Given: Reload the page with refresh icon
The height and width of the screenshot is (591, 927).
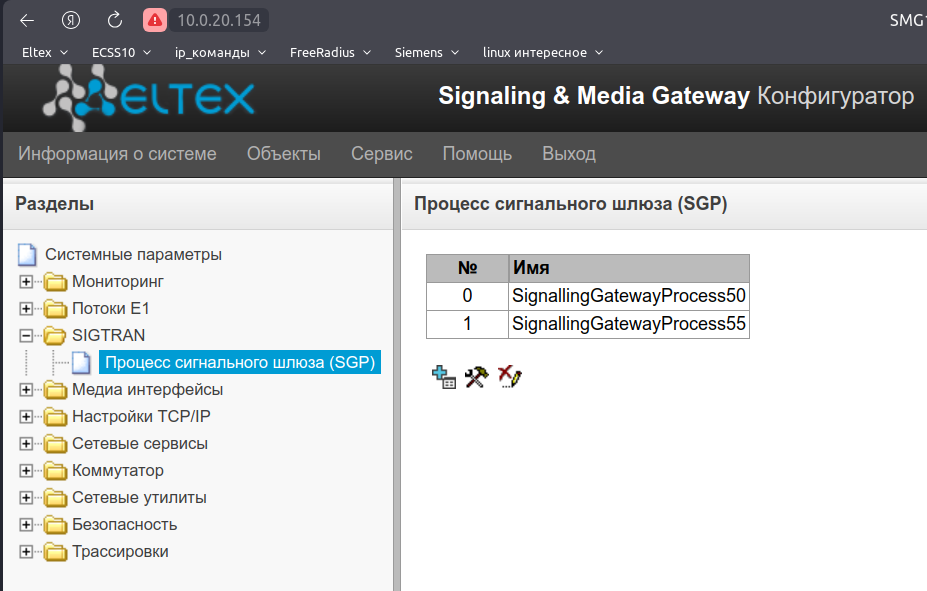Looking at the screenshot, I should coord(115,20).
